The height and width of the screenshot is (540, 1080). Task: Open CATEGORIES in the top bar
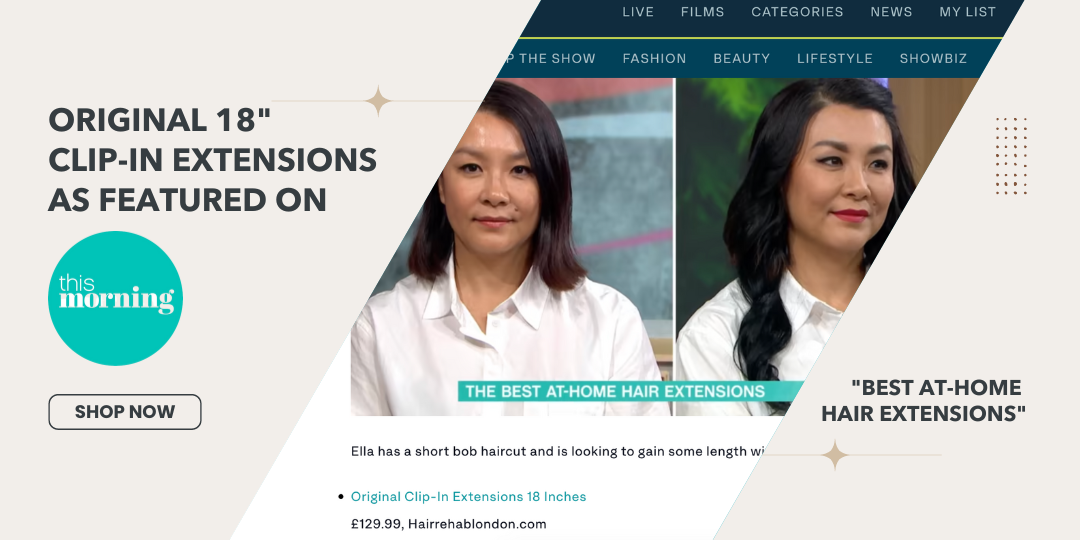point(797,12)
